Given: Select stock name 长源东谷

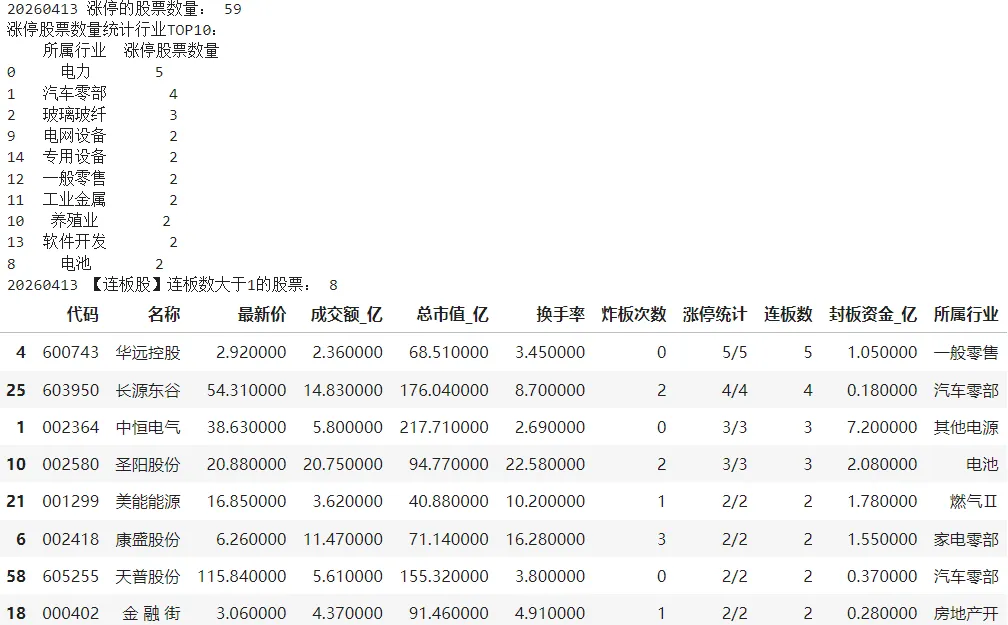Looking at the screenshot, I should pos(148,390).
